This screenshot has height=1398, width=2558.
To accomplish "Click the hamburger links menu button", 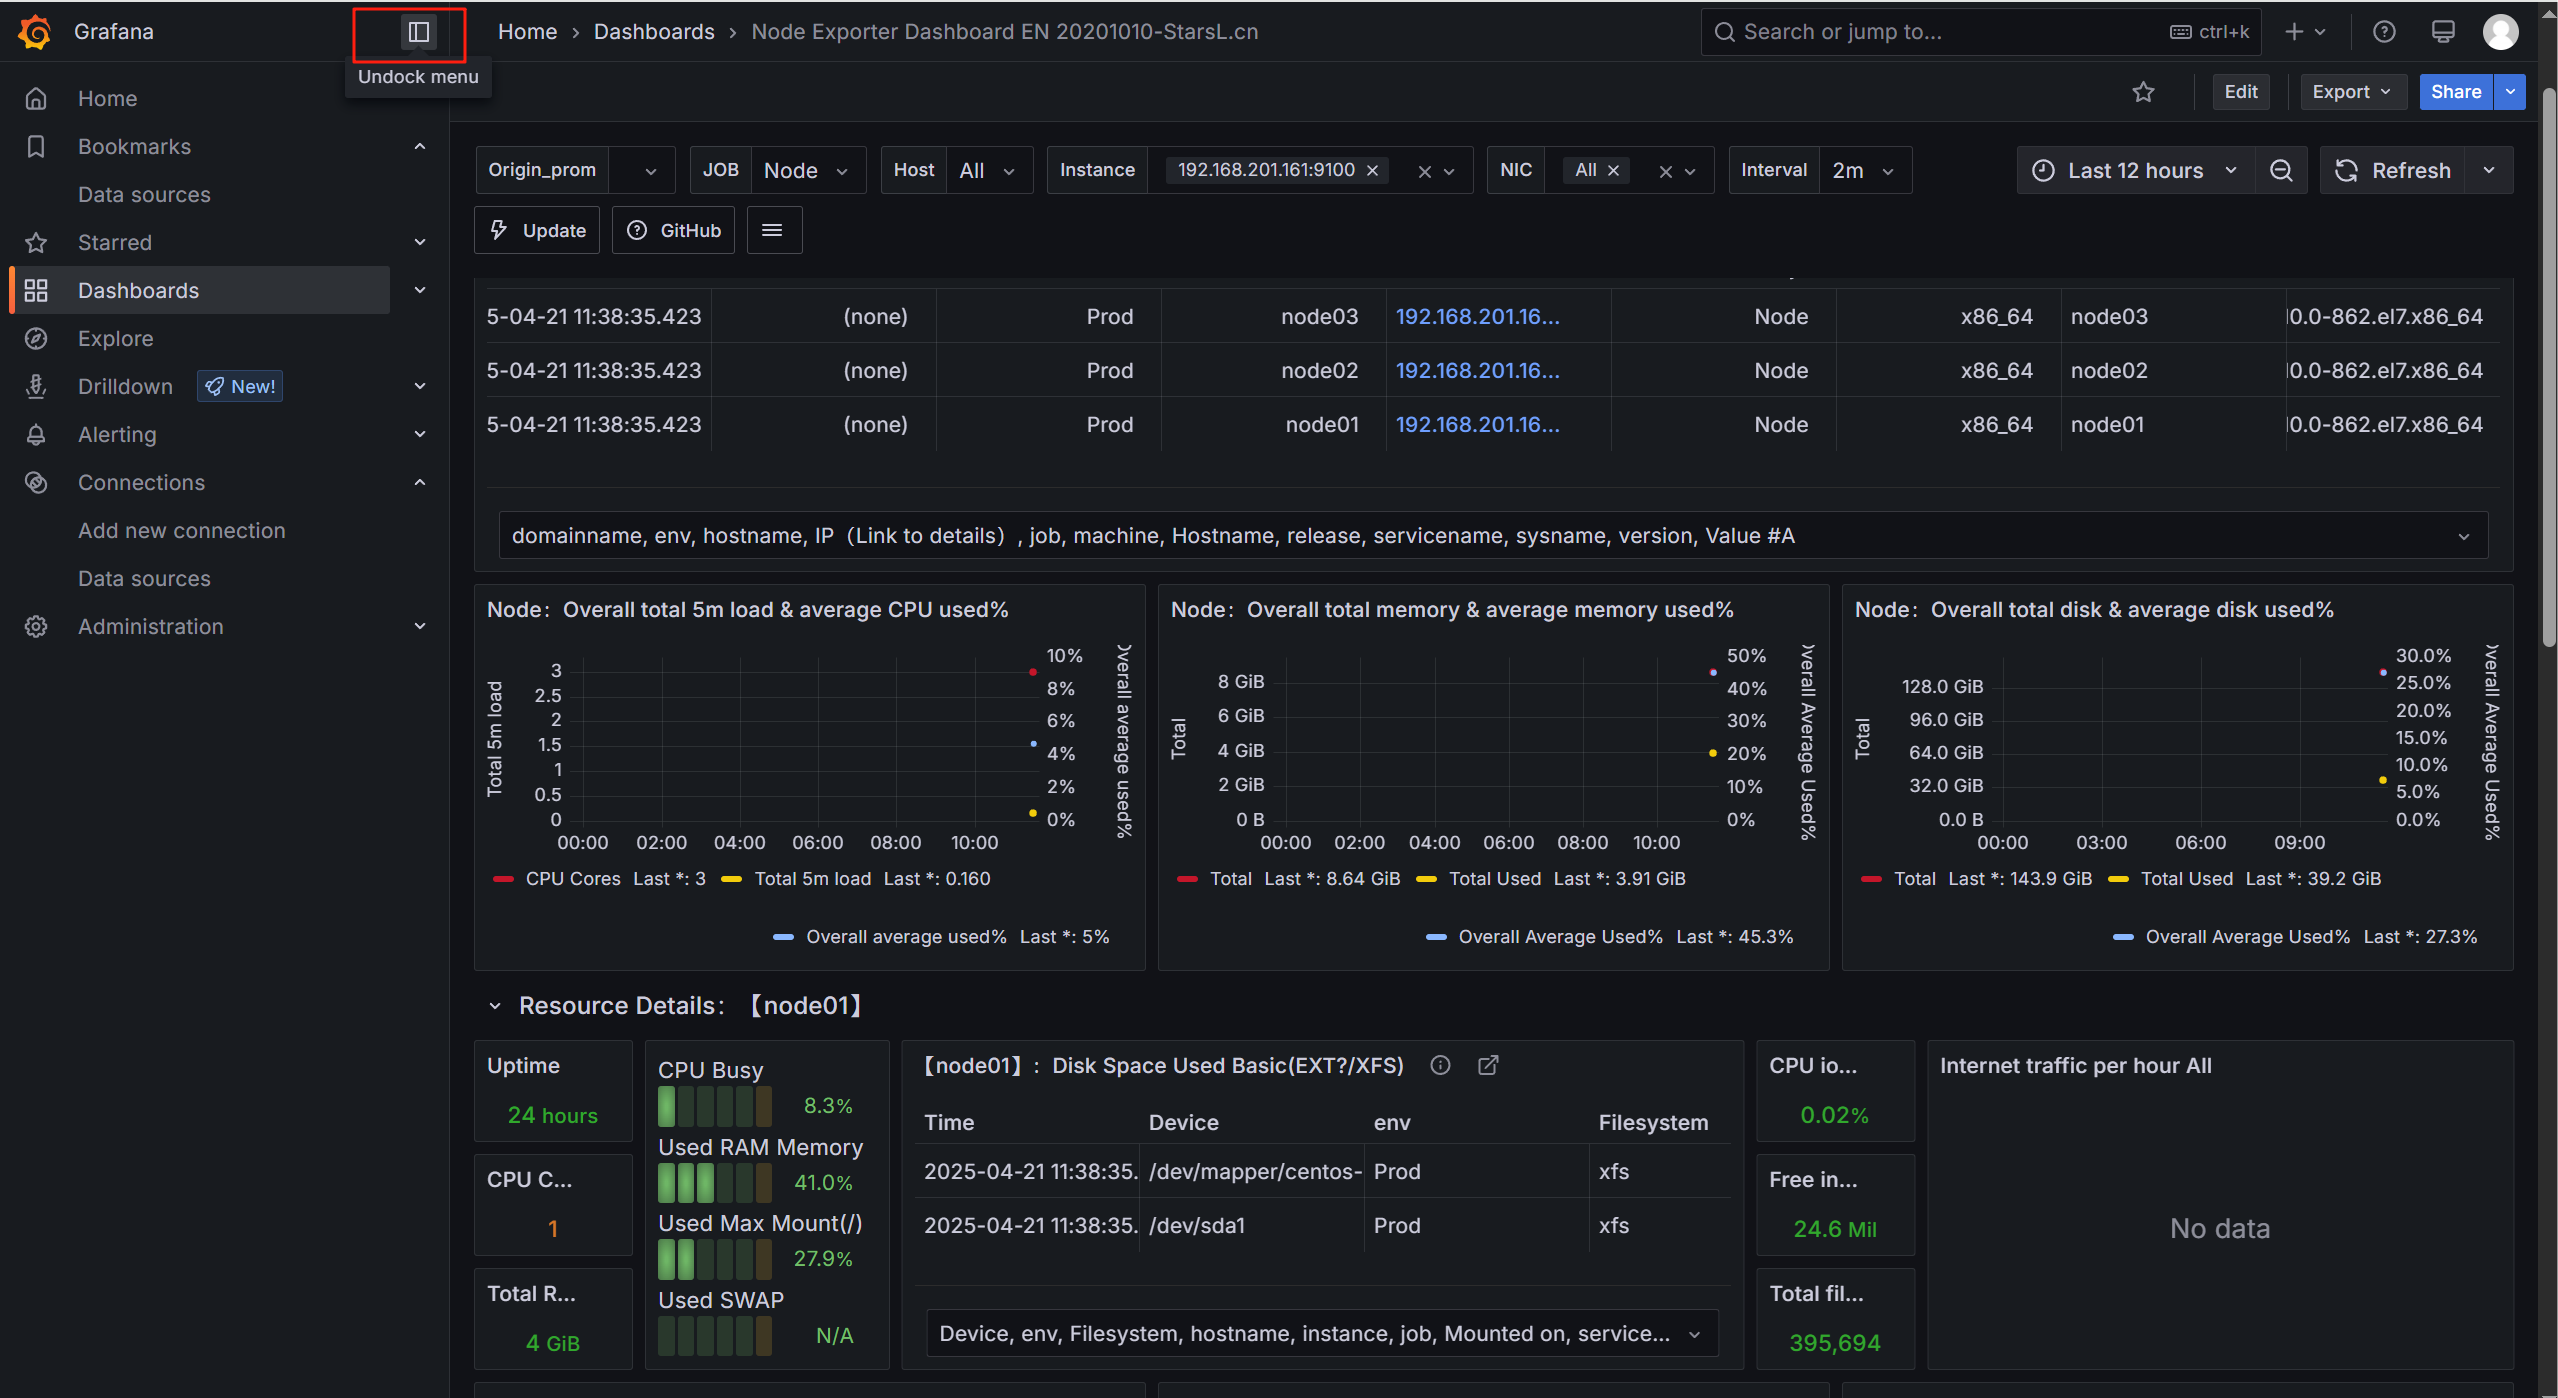I will tap(772, 230).
